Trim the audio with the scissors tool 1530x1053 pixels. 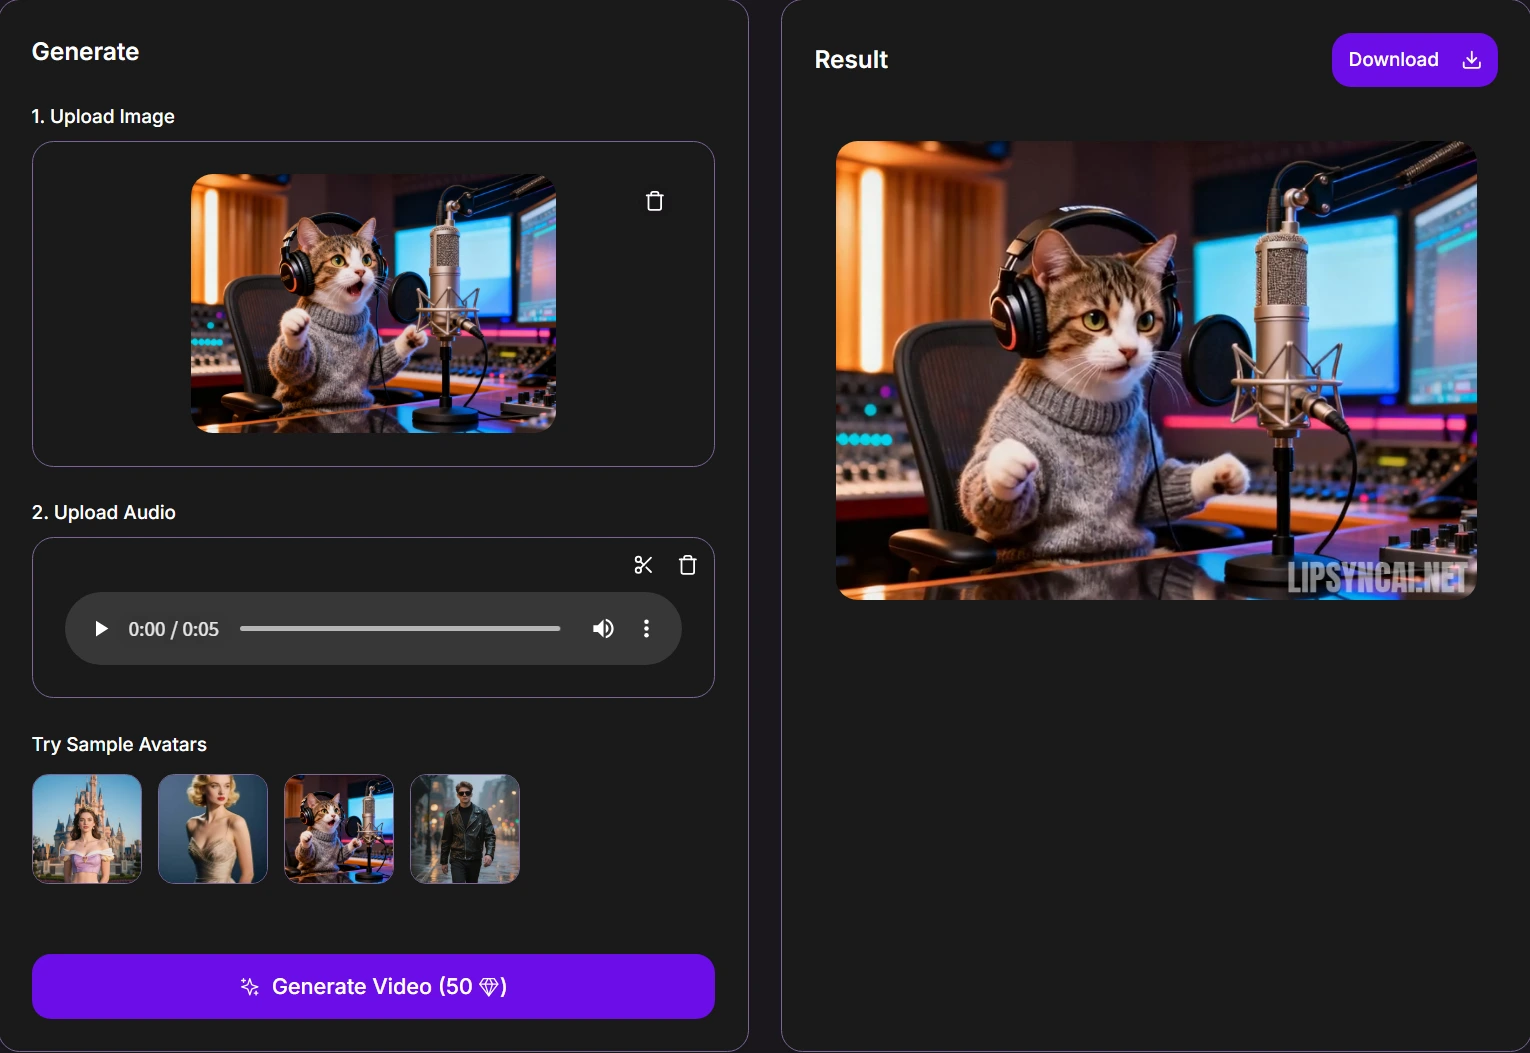click(643, 564)
